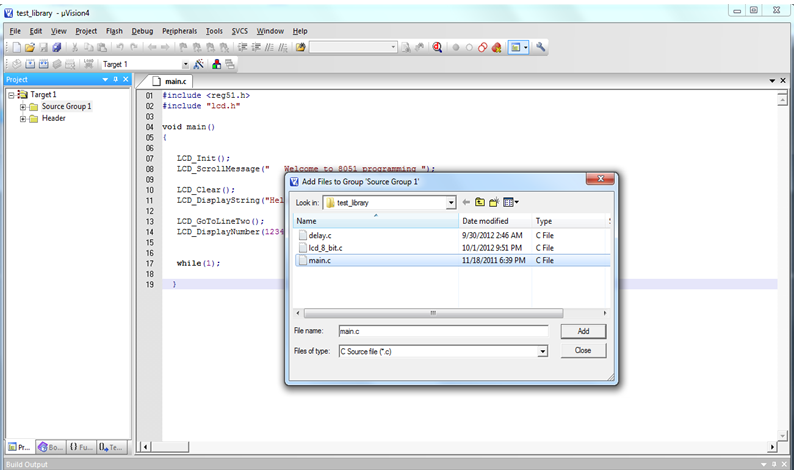Click the Save All toolbar icon

[x=57, y=48]
